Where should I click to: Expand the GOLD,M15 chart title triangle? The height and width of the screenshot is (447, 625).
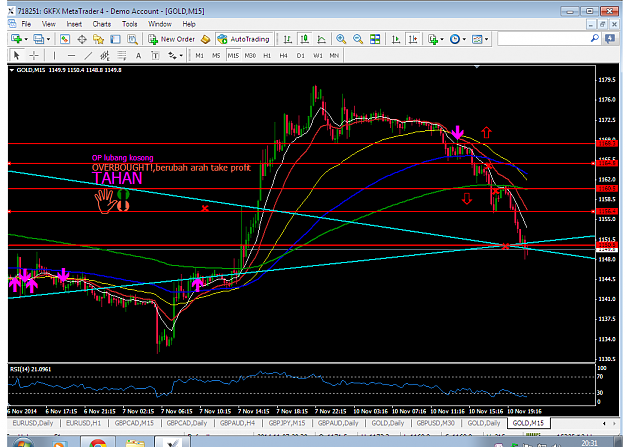click(12, 70)
